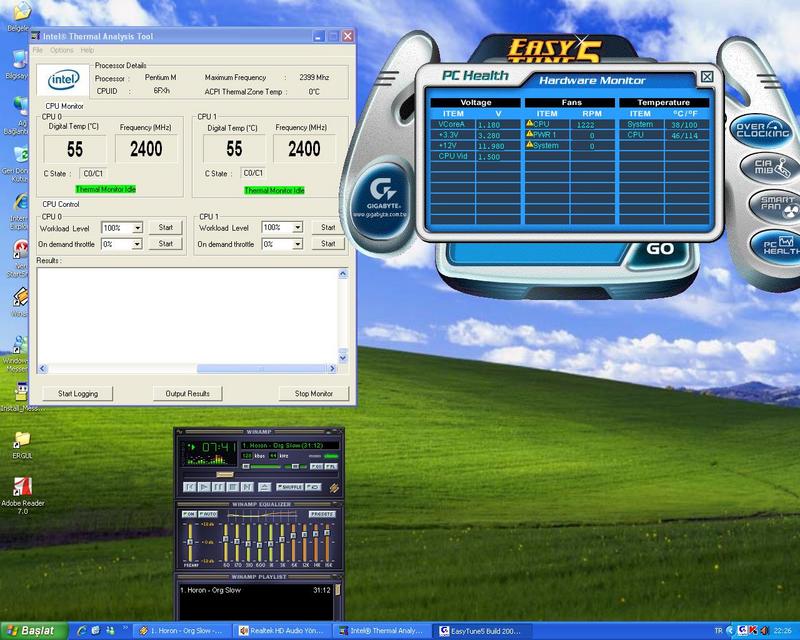Toggle the equalizer ON button
This screenshot has width=800, height=640.
coord(189,514)
